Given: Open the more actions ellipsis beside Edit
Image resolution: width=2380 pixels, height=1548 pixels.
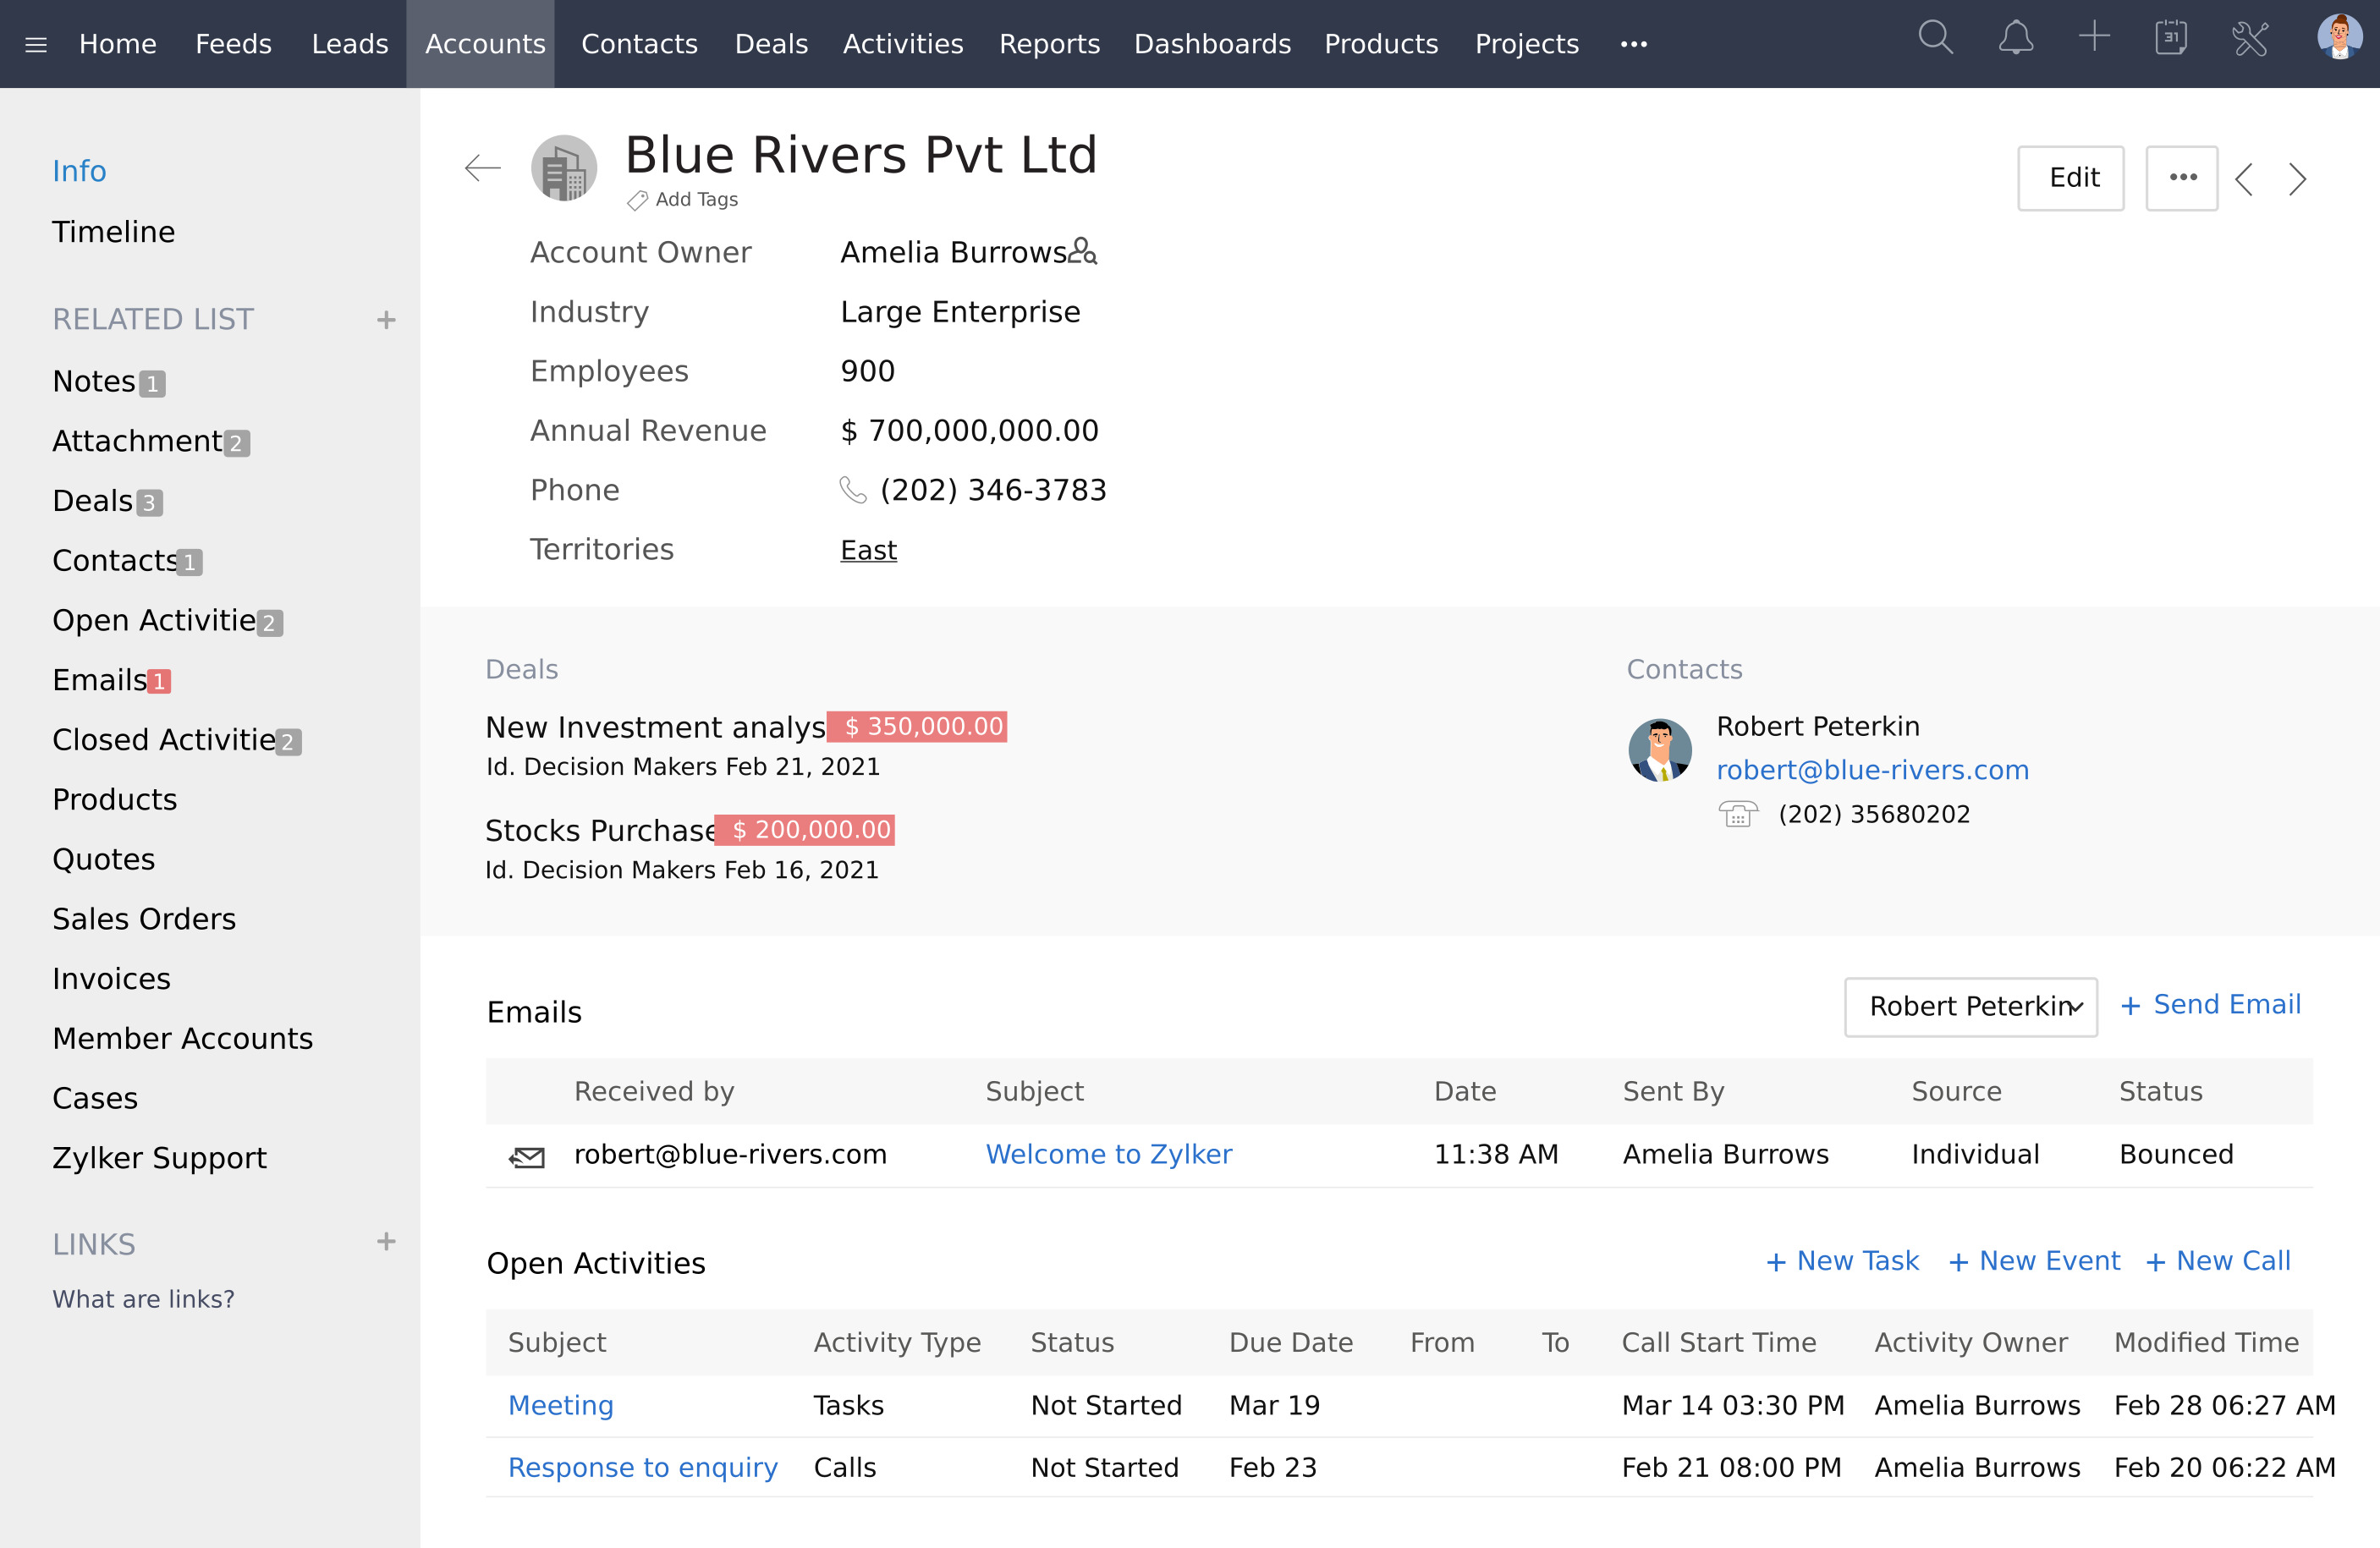Looking at the screenshot, I should [2182, 178].
